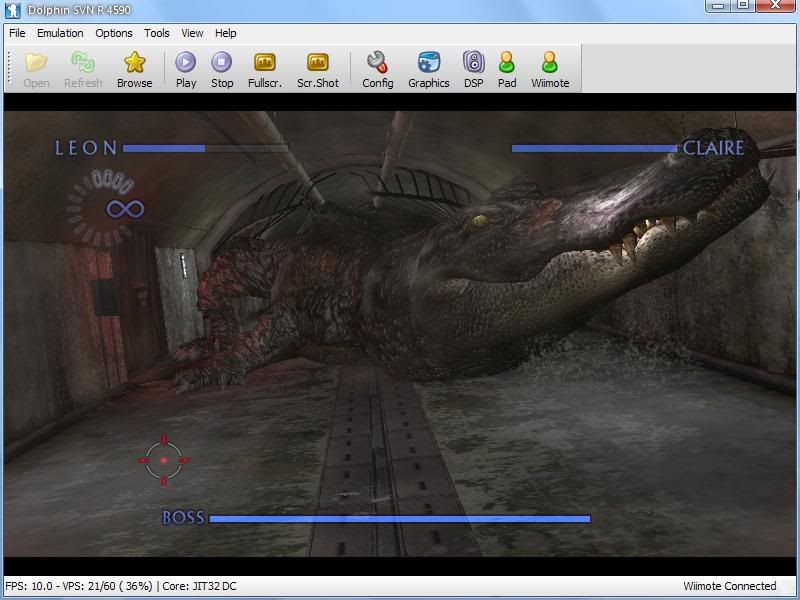
Task: Minimize the Dolphin window
Action: pos(718,5)
